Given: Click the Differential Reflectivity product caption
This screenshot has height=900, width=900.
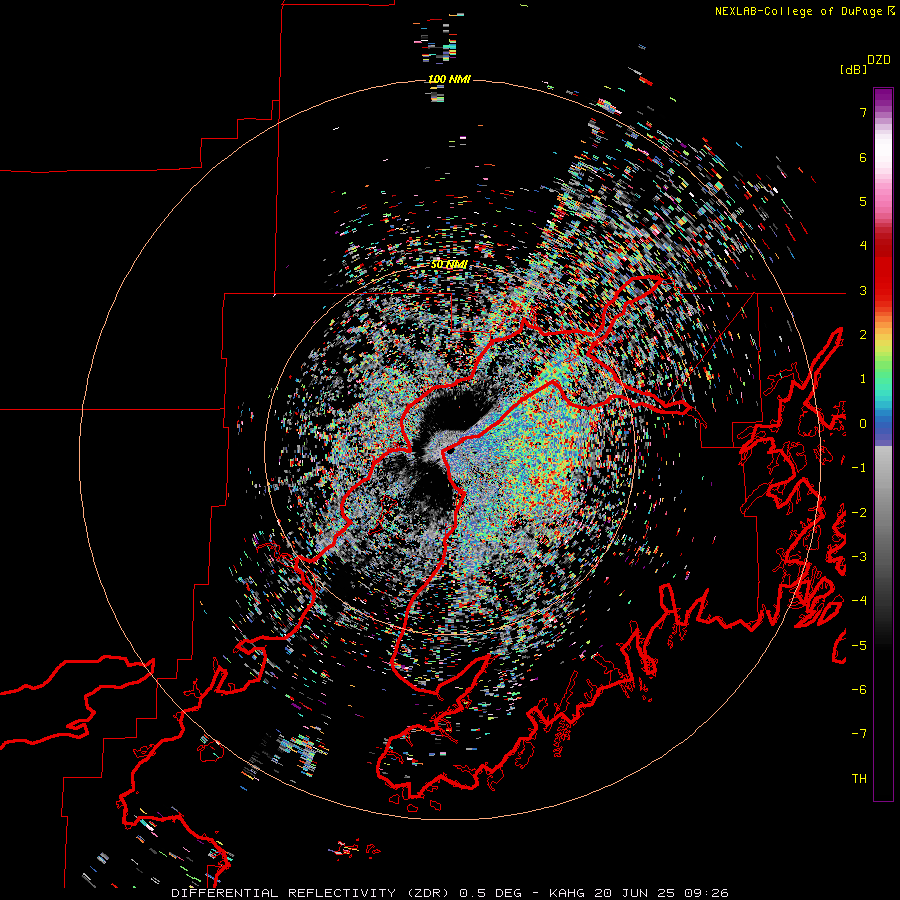Looking at the screenshot, I should coord(450,893).
